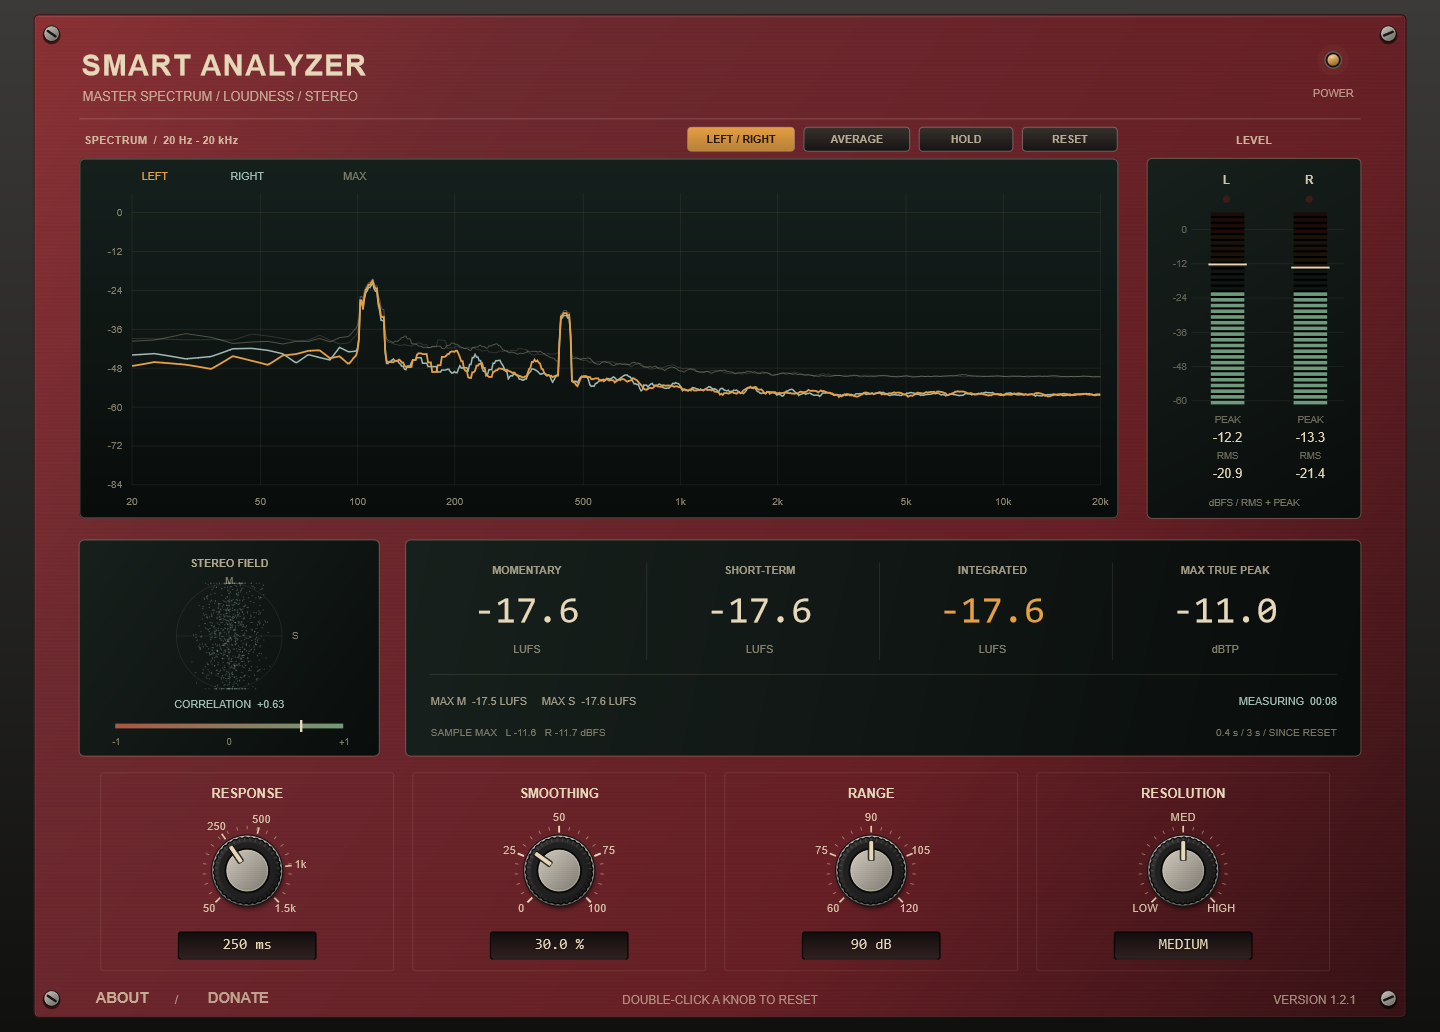The image size is (1440, 1032).
Task: Click the L channel clip indicator dot
Action: [1227, 199]
